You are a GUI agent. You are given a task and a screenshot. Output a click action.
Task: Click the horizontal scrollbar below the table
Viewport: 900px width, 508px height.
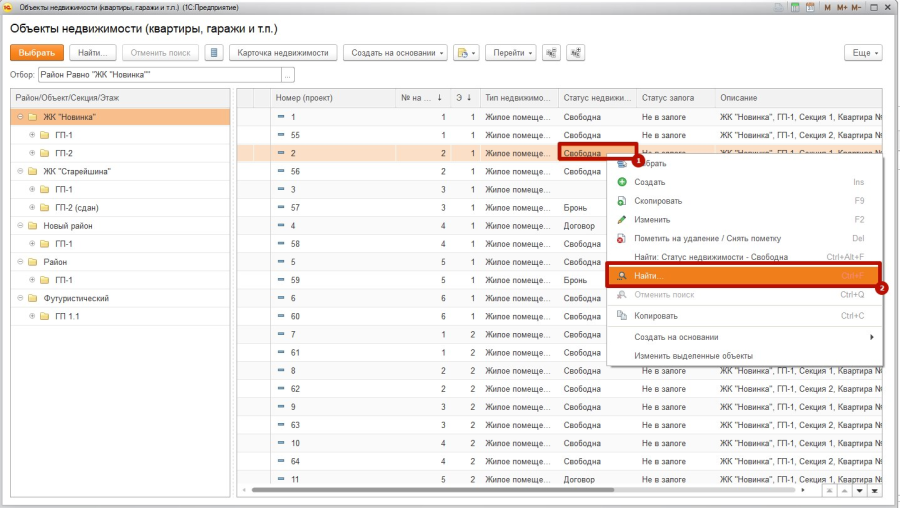pos(520,491)
